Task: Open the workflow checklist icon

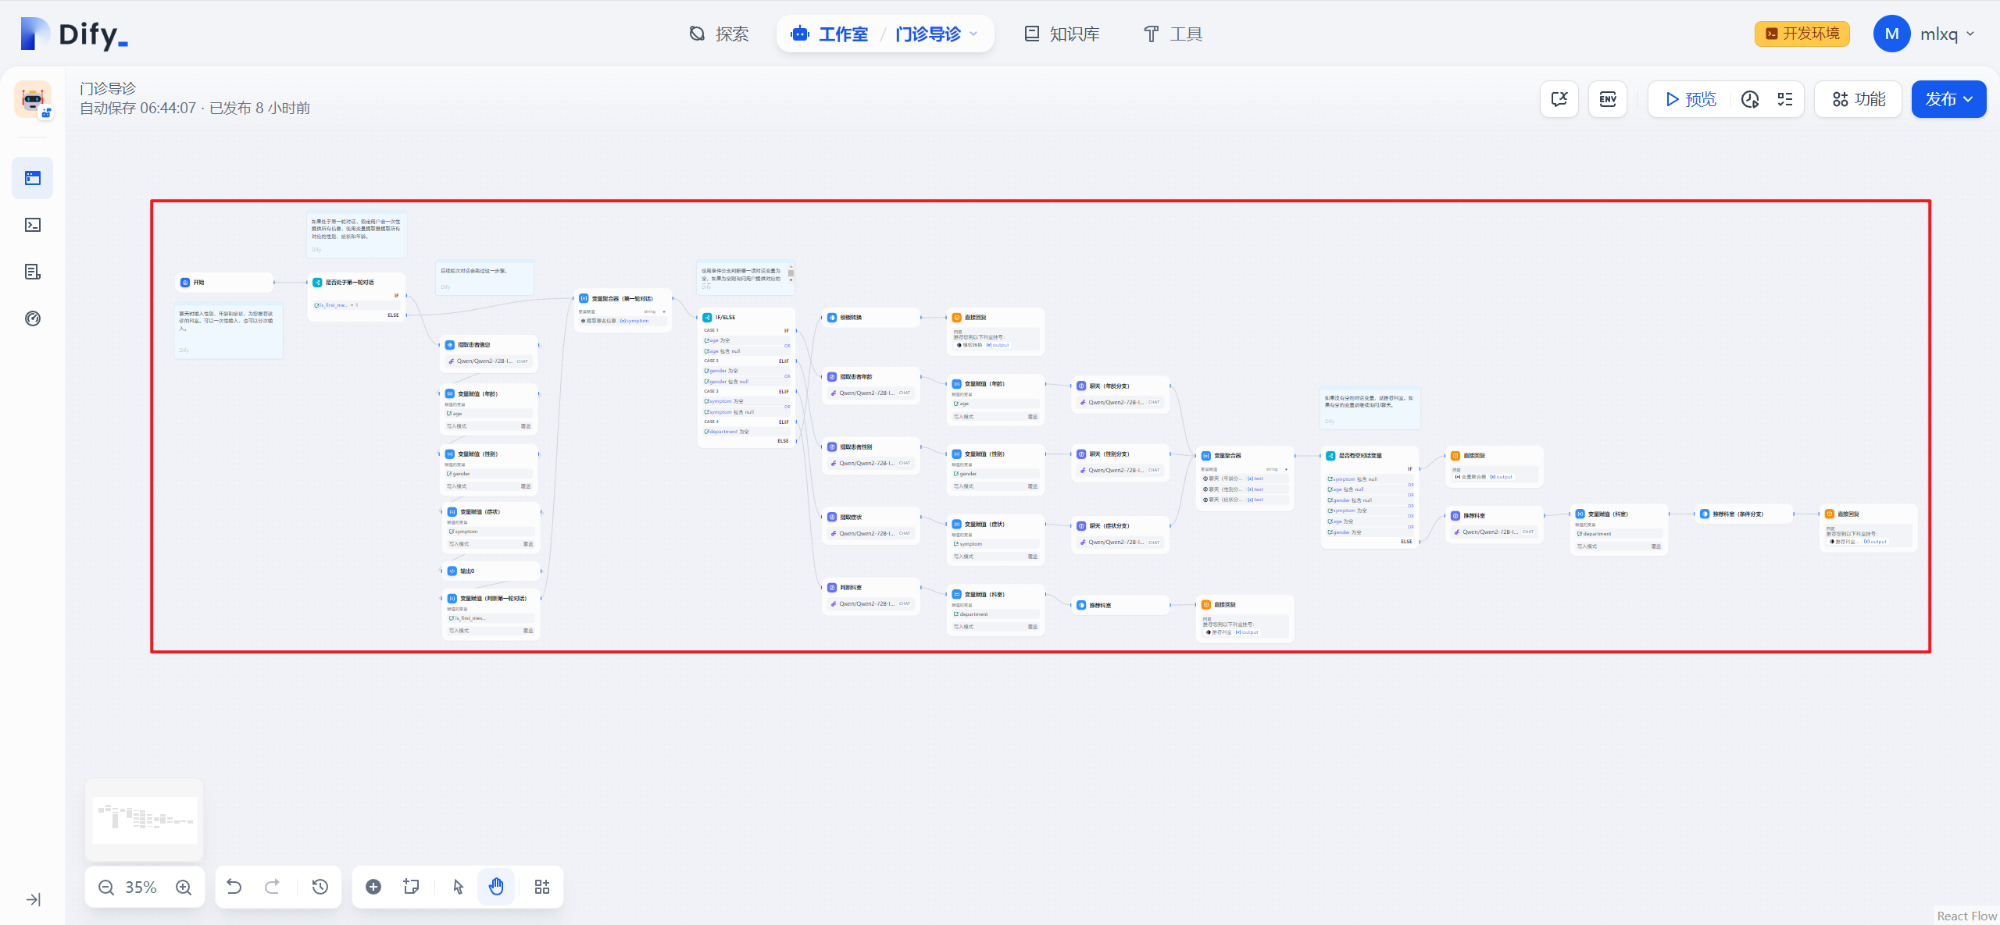Action: pyautogui.click(x=1787, y=99)
